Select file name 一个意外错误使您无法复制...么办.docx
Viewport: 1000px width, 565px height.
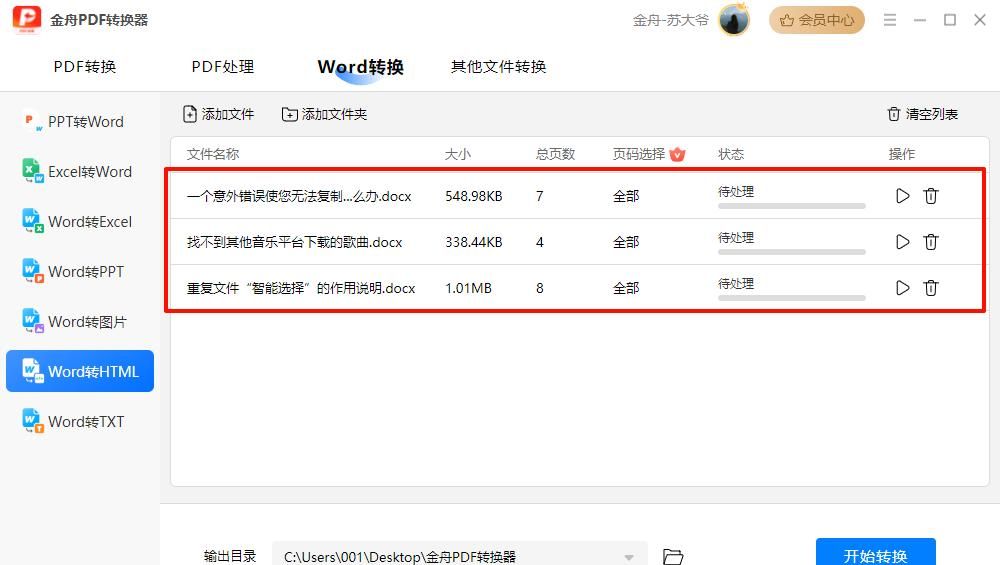coord(299,196)
